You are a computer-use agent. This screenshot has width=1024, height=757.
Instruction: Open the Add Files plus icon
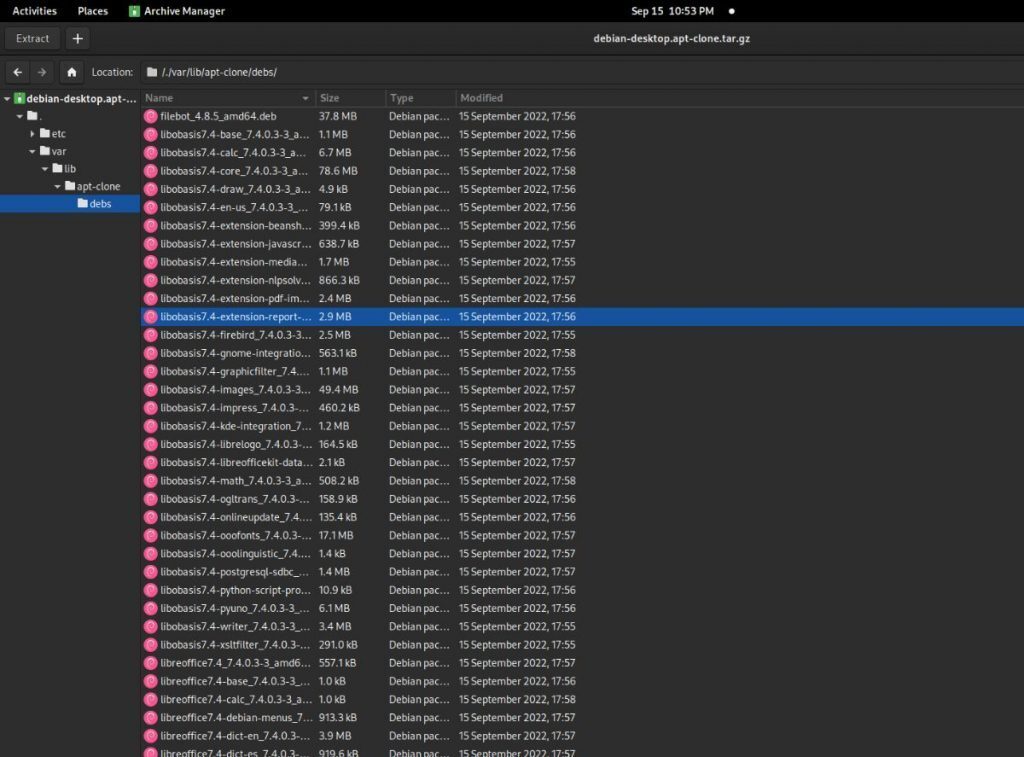click(x=77, y=38)
